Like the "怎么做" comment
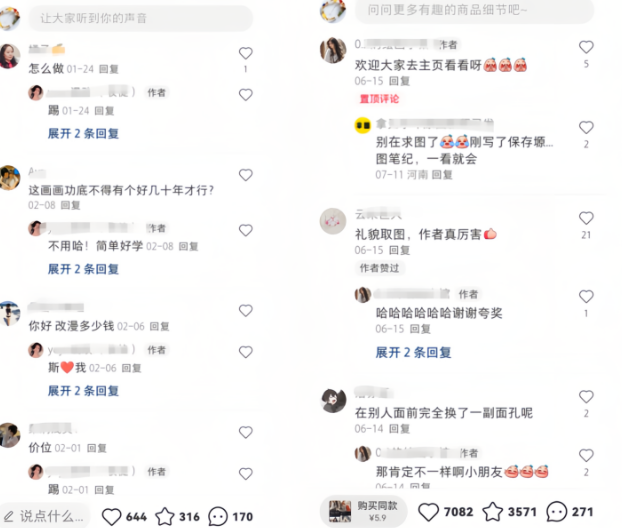This screenshot has height=528, width=622. [246, 53]
